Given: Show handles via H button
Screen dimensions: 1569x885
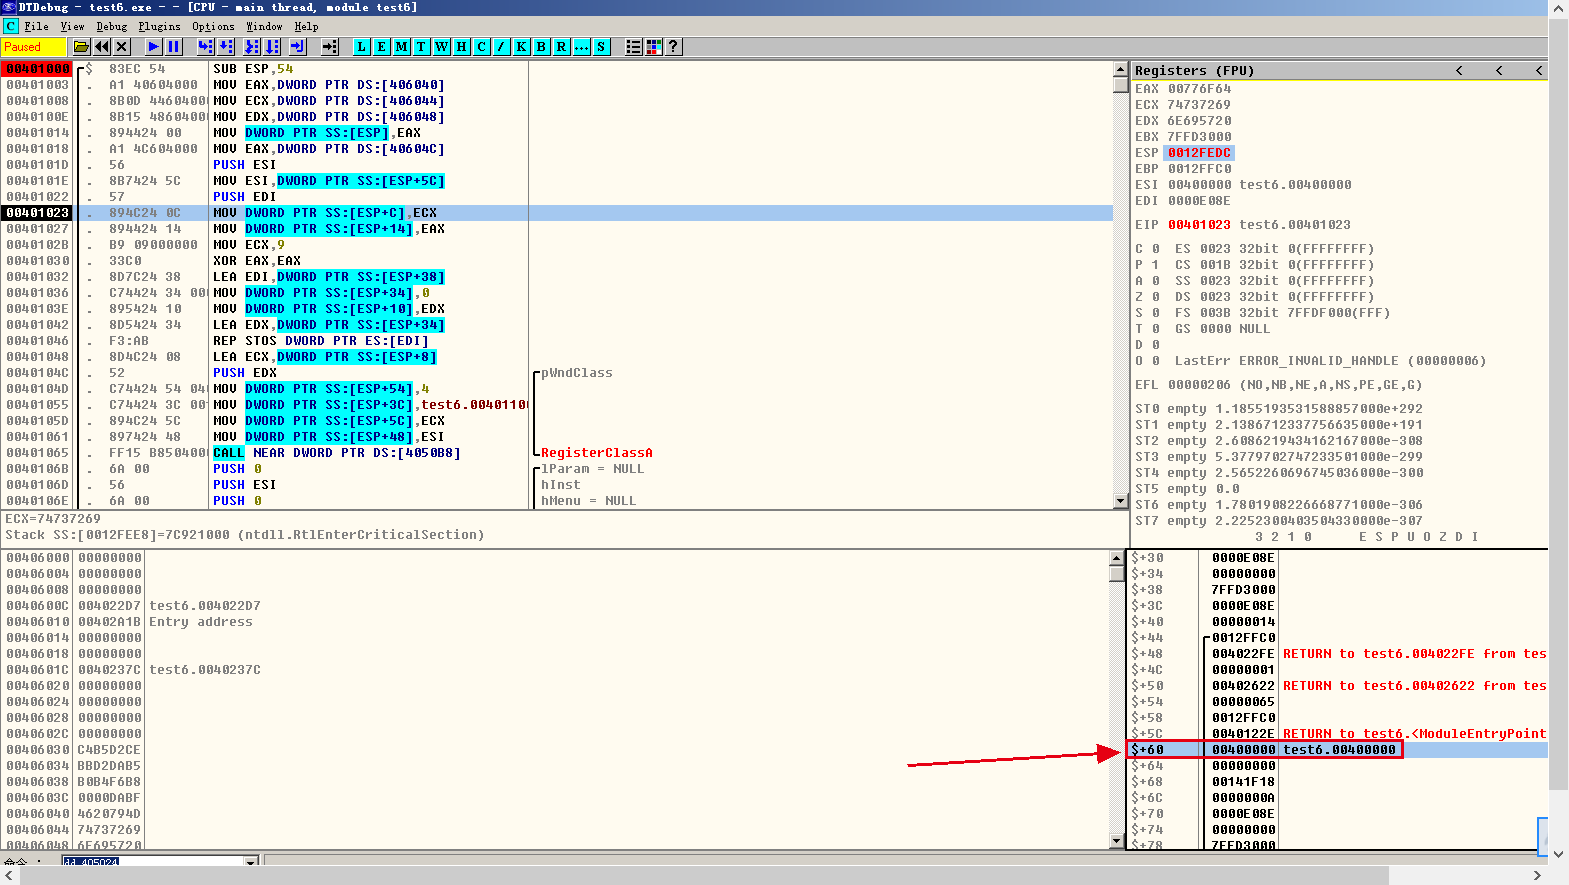Looking at the screenshot, I should pos(461,47).
